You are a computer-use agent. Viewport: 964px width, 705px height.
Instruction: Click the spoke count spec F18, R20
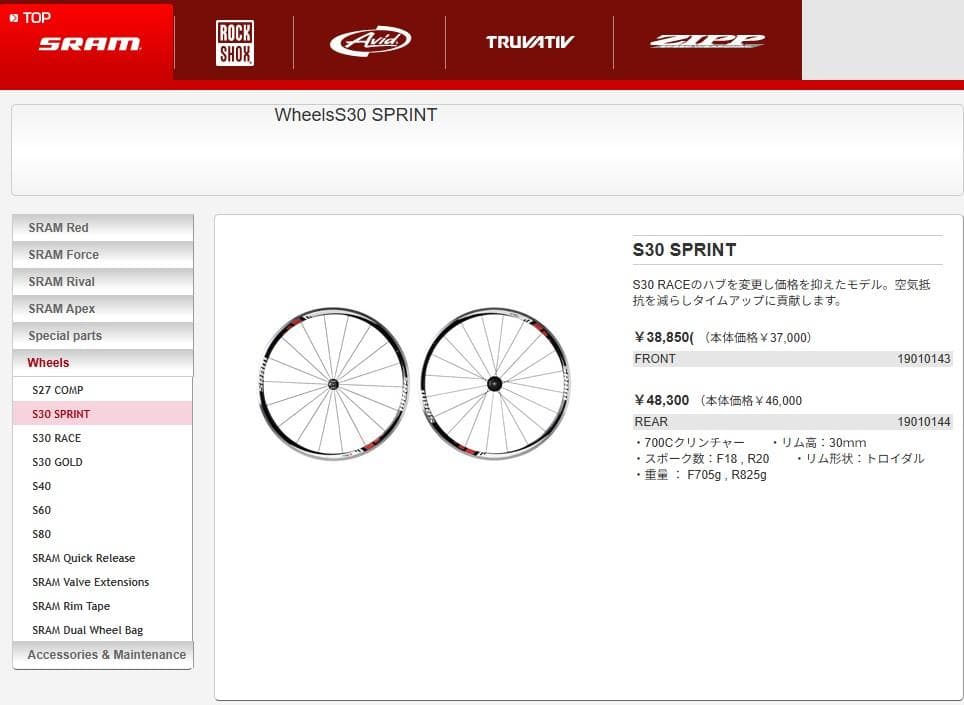[701, 459]
